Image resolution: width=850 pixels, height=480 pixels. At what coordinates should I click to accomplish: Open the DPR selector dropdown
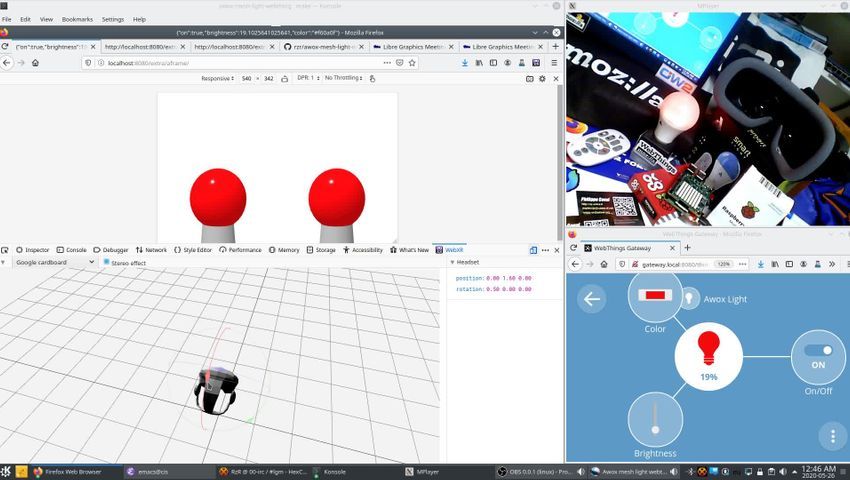coord(308,78)
